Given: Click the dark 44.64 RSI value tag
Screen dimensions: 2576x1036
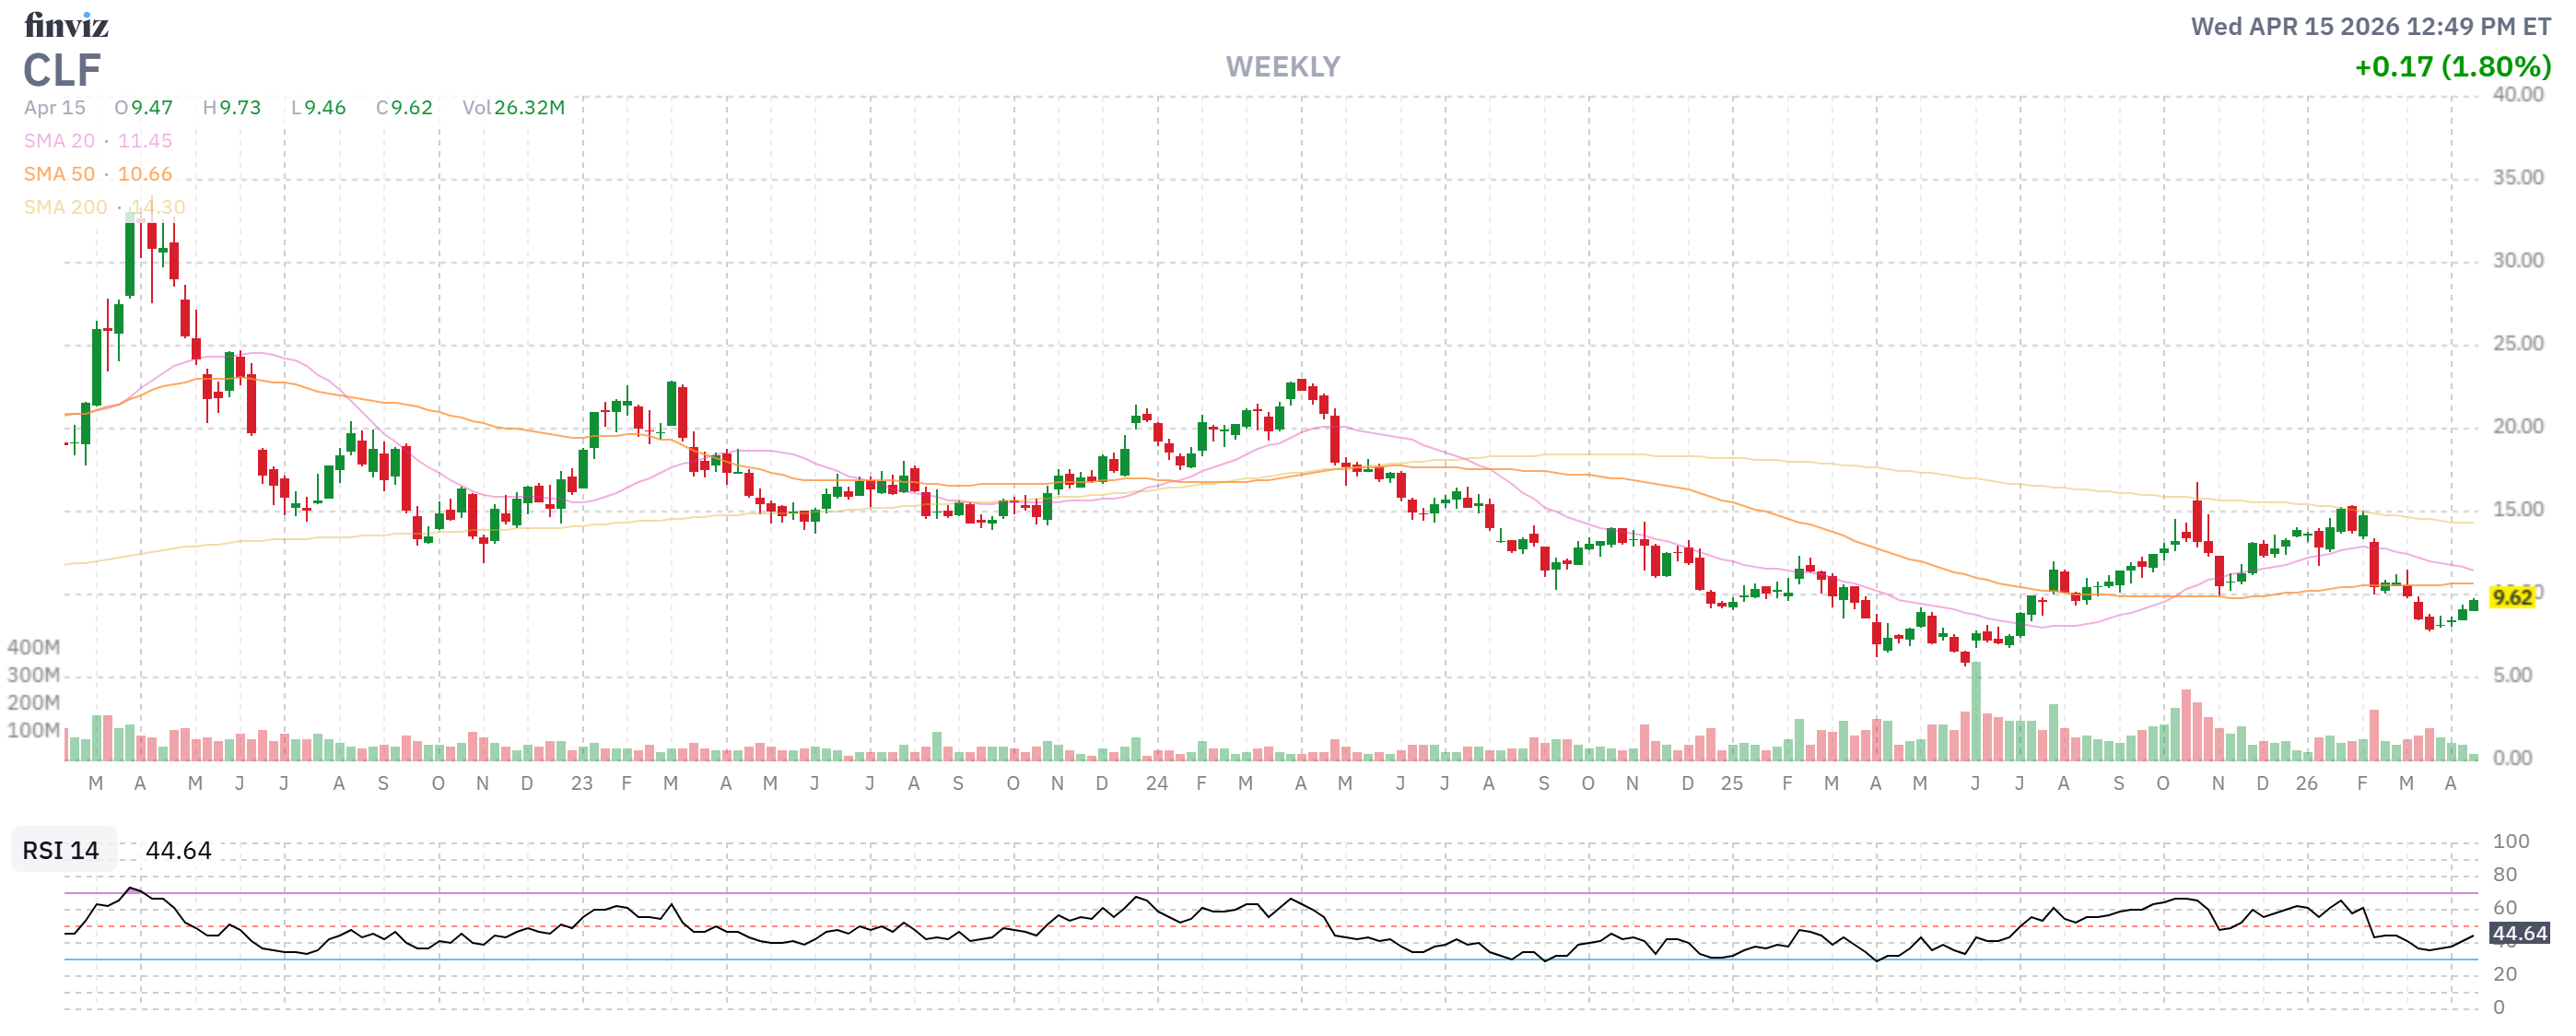Looking at the screenshot, I should pyautogui.click(x=2519, y=934).
